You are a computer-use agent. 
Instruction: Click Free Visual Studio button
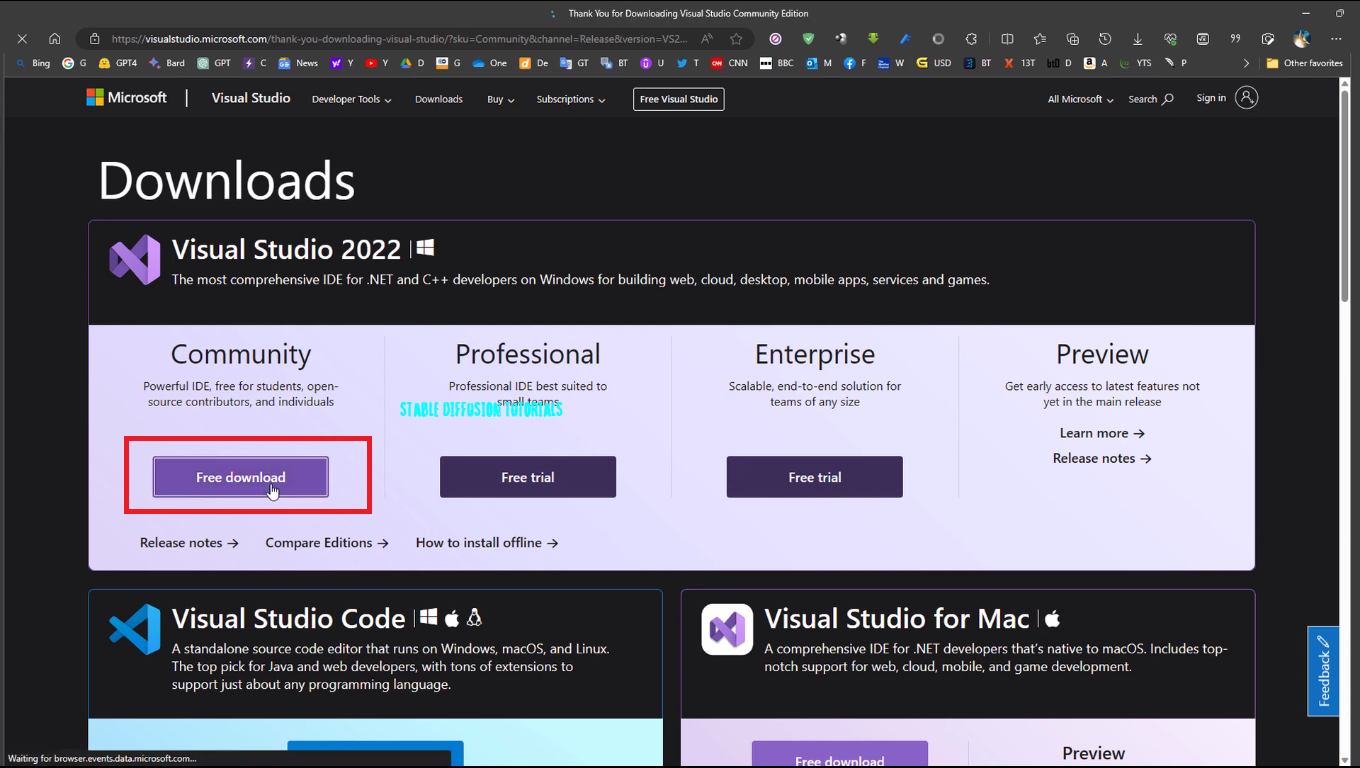(679, 99)
